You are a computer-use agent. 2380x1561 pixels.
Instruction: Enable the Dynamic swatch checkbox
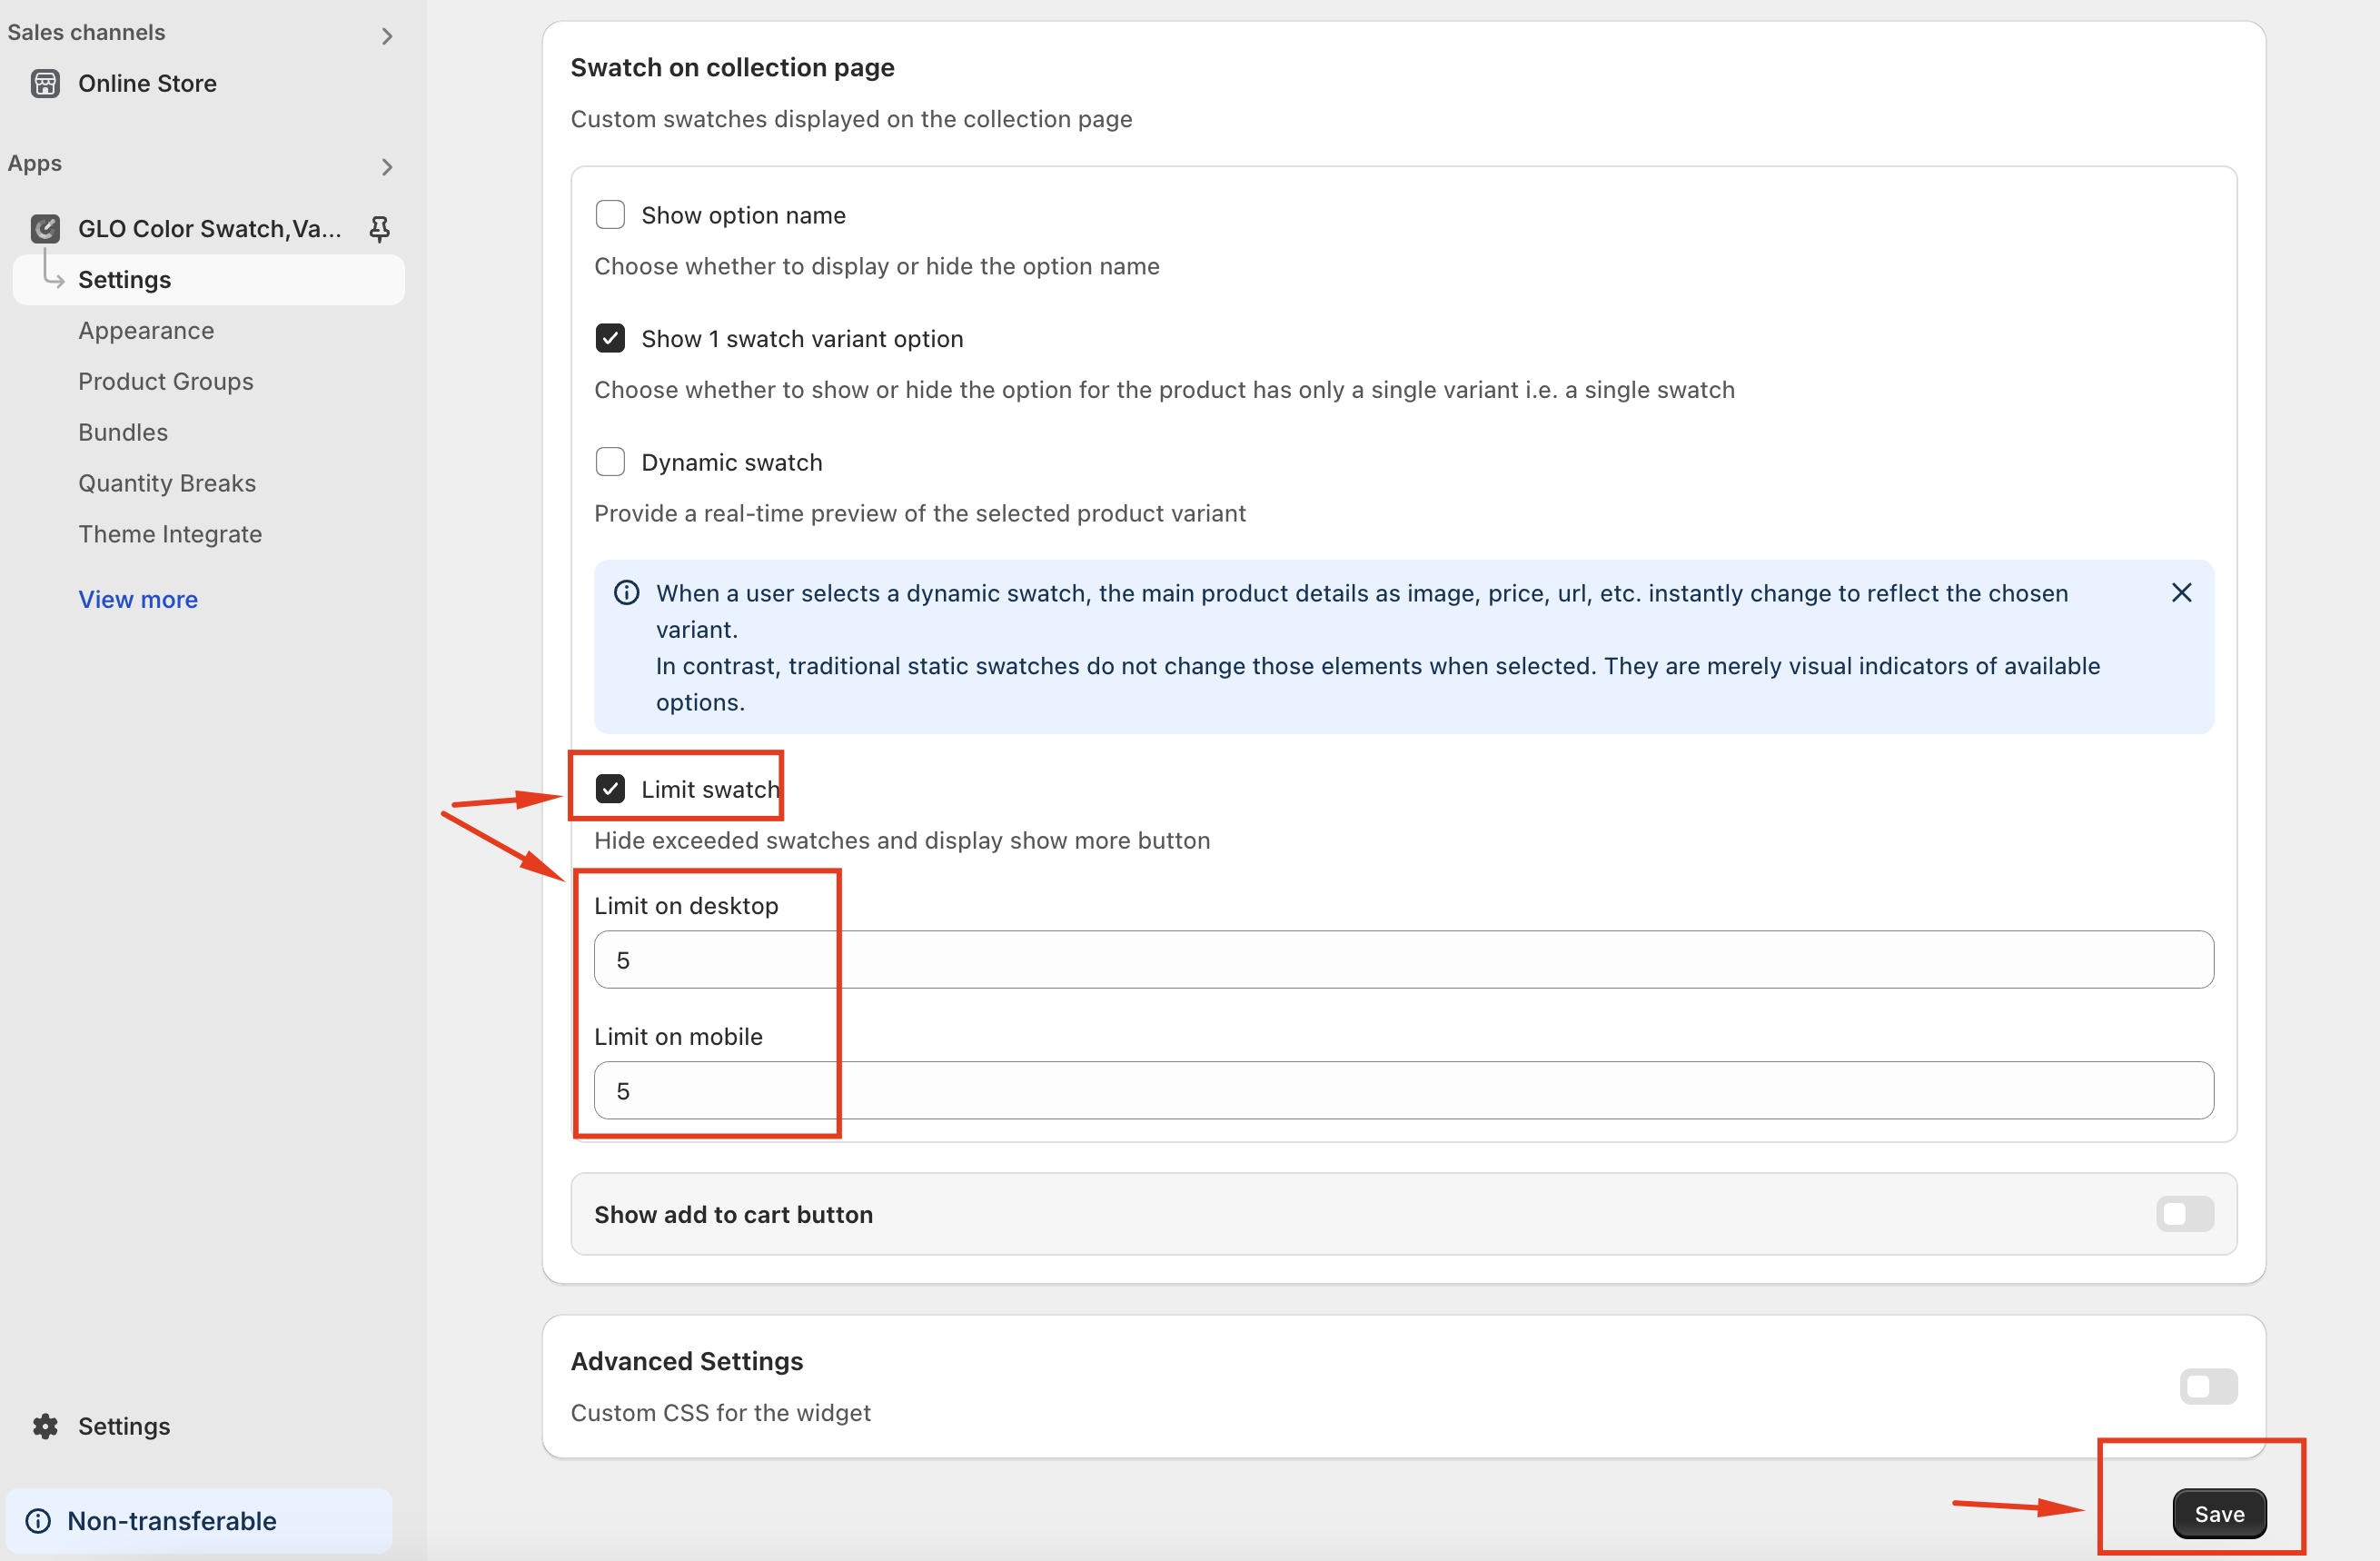coord(610,462)
